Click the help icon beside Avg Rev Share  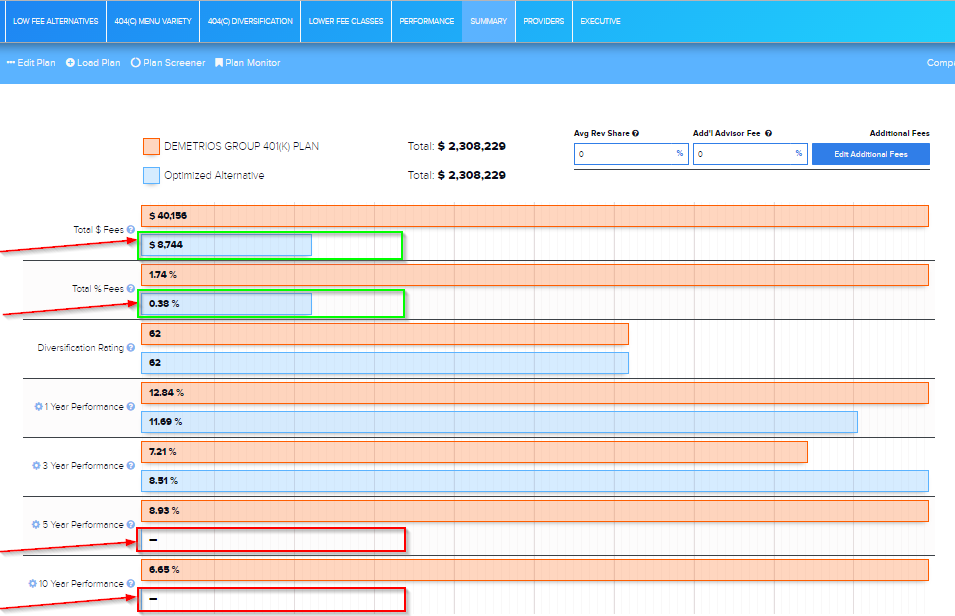[636, 133]
